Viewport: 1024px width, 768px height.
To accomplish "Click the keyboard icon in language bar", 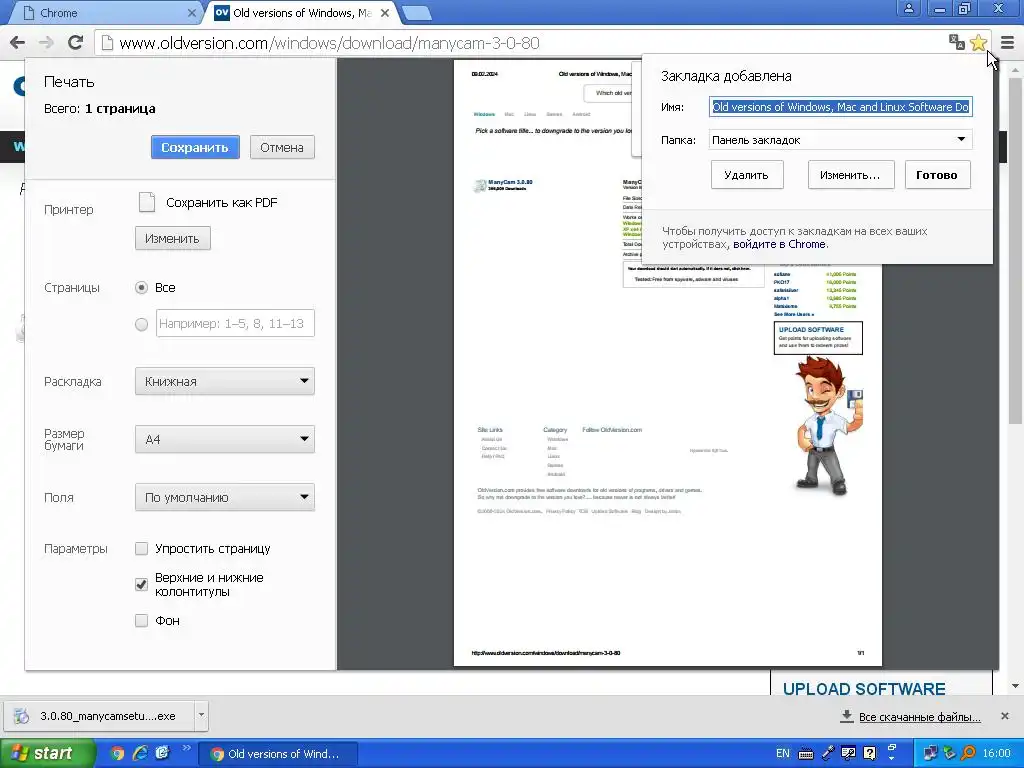I will tap(806, 754).
